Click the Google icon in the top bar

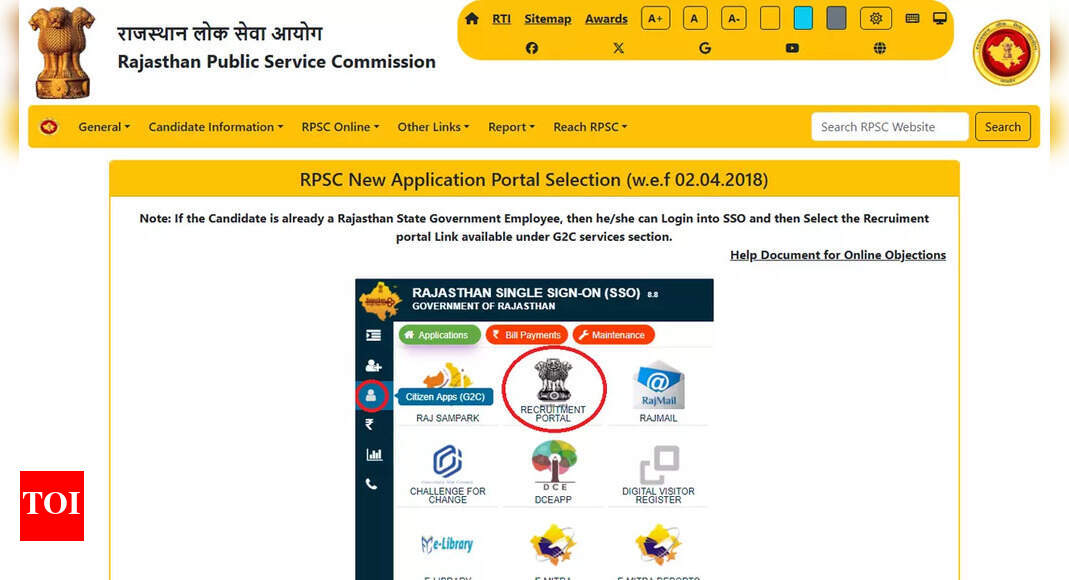[705, 48]
